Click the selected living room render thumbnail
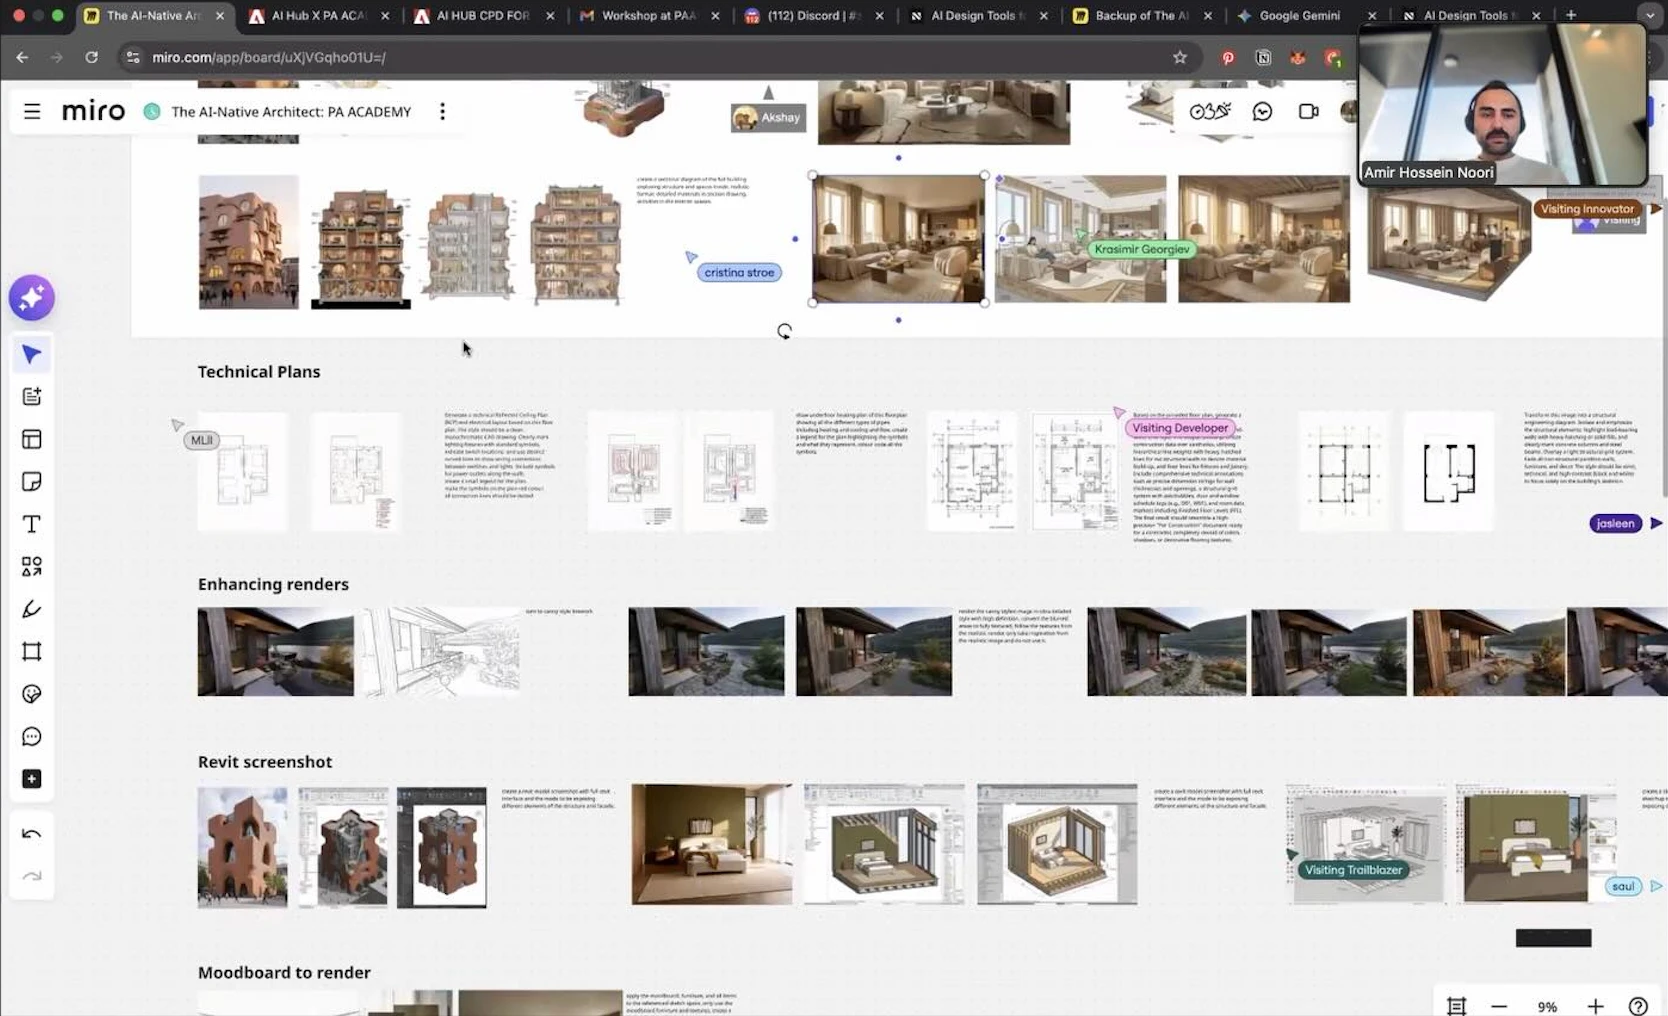This screenshot has height=1016, width=1668. coord(898,239)
